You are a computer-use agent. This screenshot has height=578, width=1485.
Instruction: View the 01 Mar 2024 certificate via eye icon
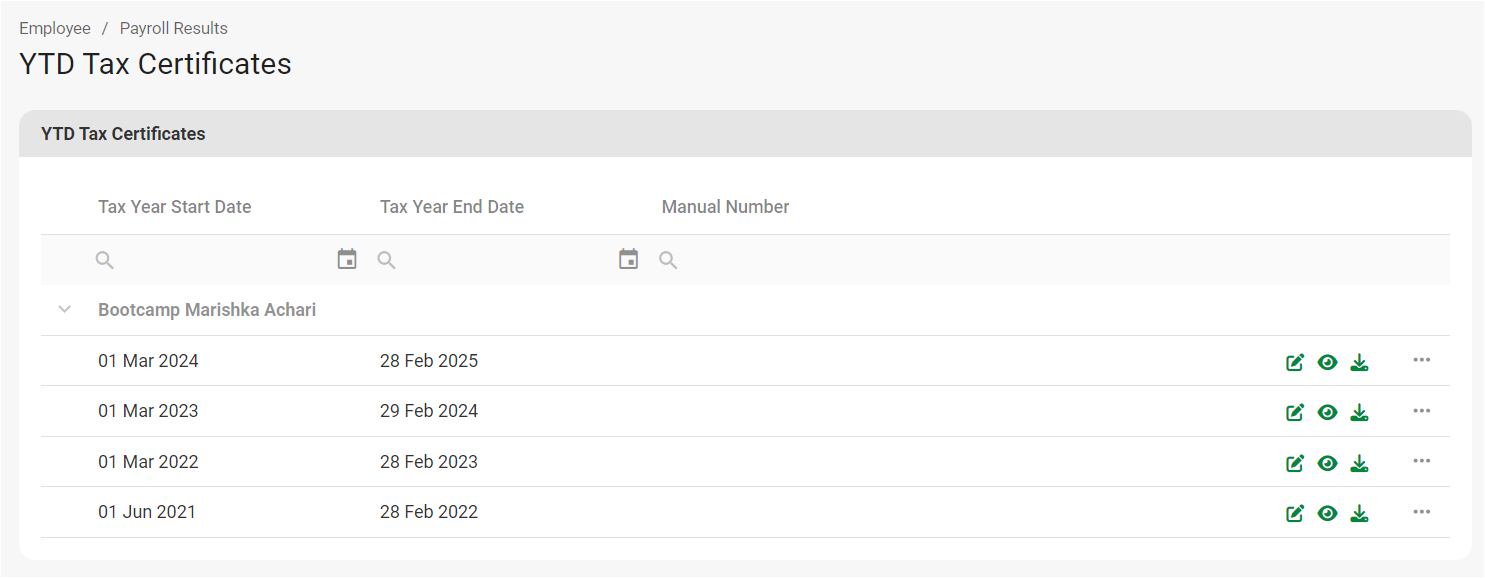tap(1327, 362)
